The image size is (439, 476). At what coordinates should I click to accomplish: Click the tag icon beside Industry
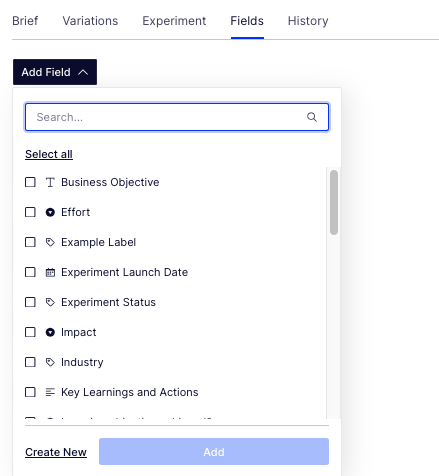tap(50, 362)
